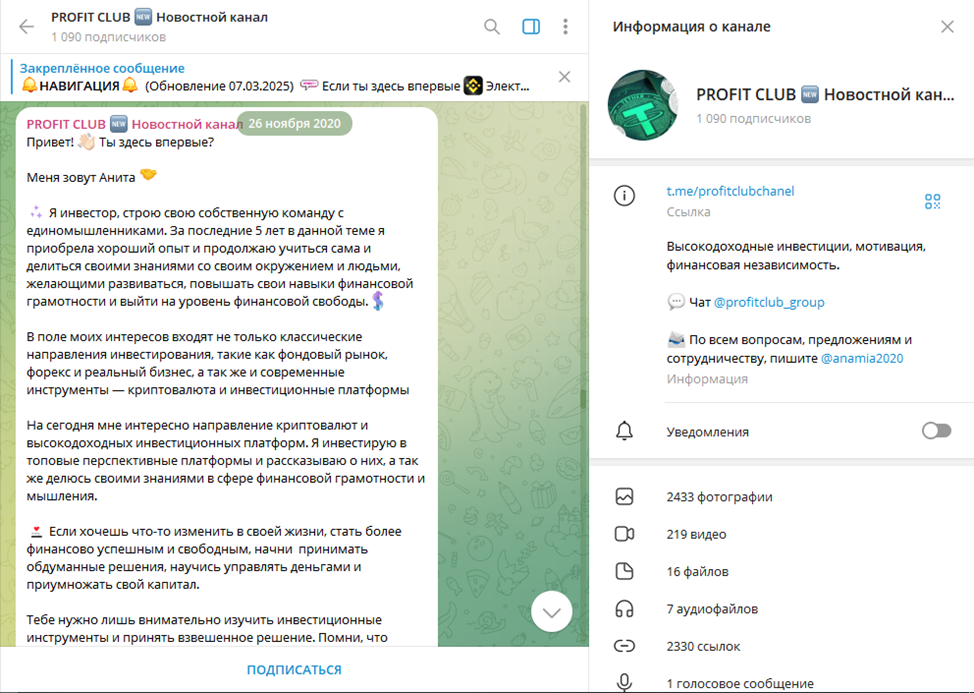974x693 pixels.
Task: Click the link icon for 2330 ссылок
Action: [624, 646]
